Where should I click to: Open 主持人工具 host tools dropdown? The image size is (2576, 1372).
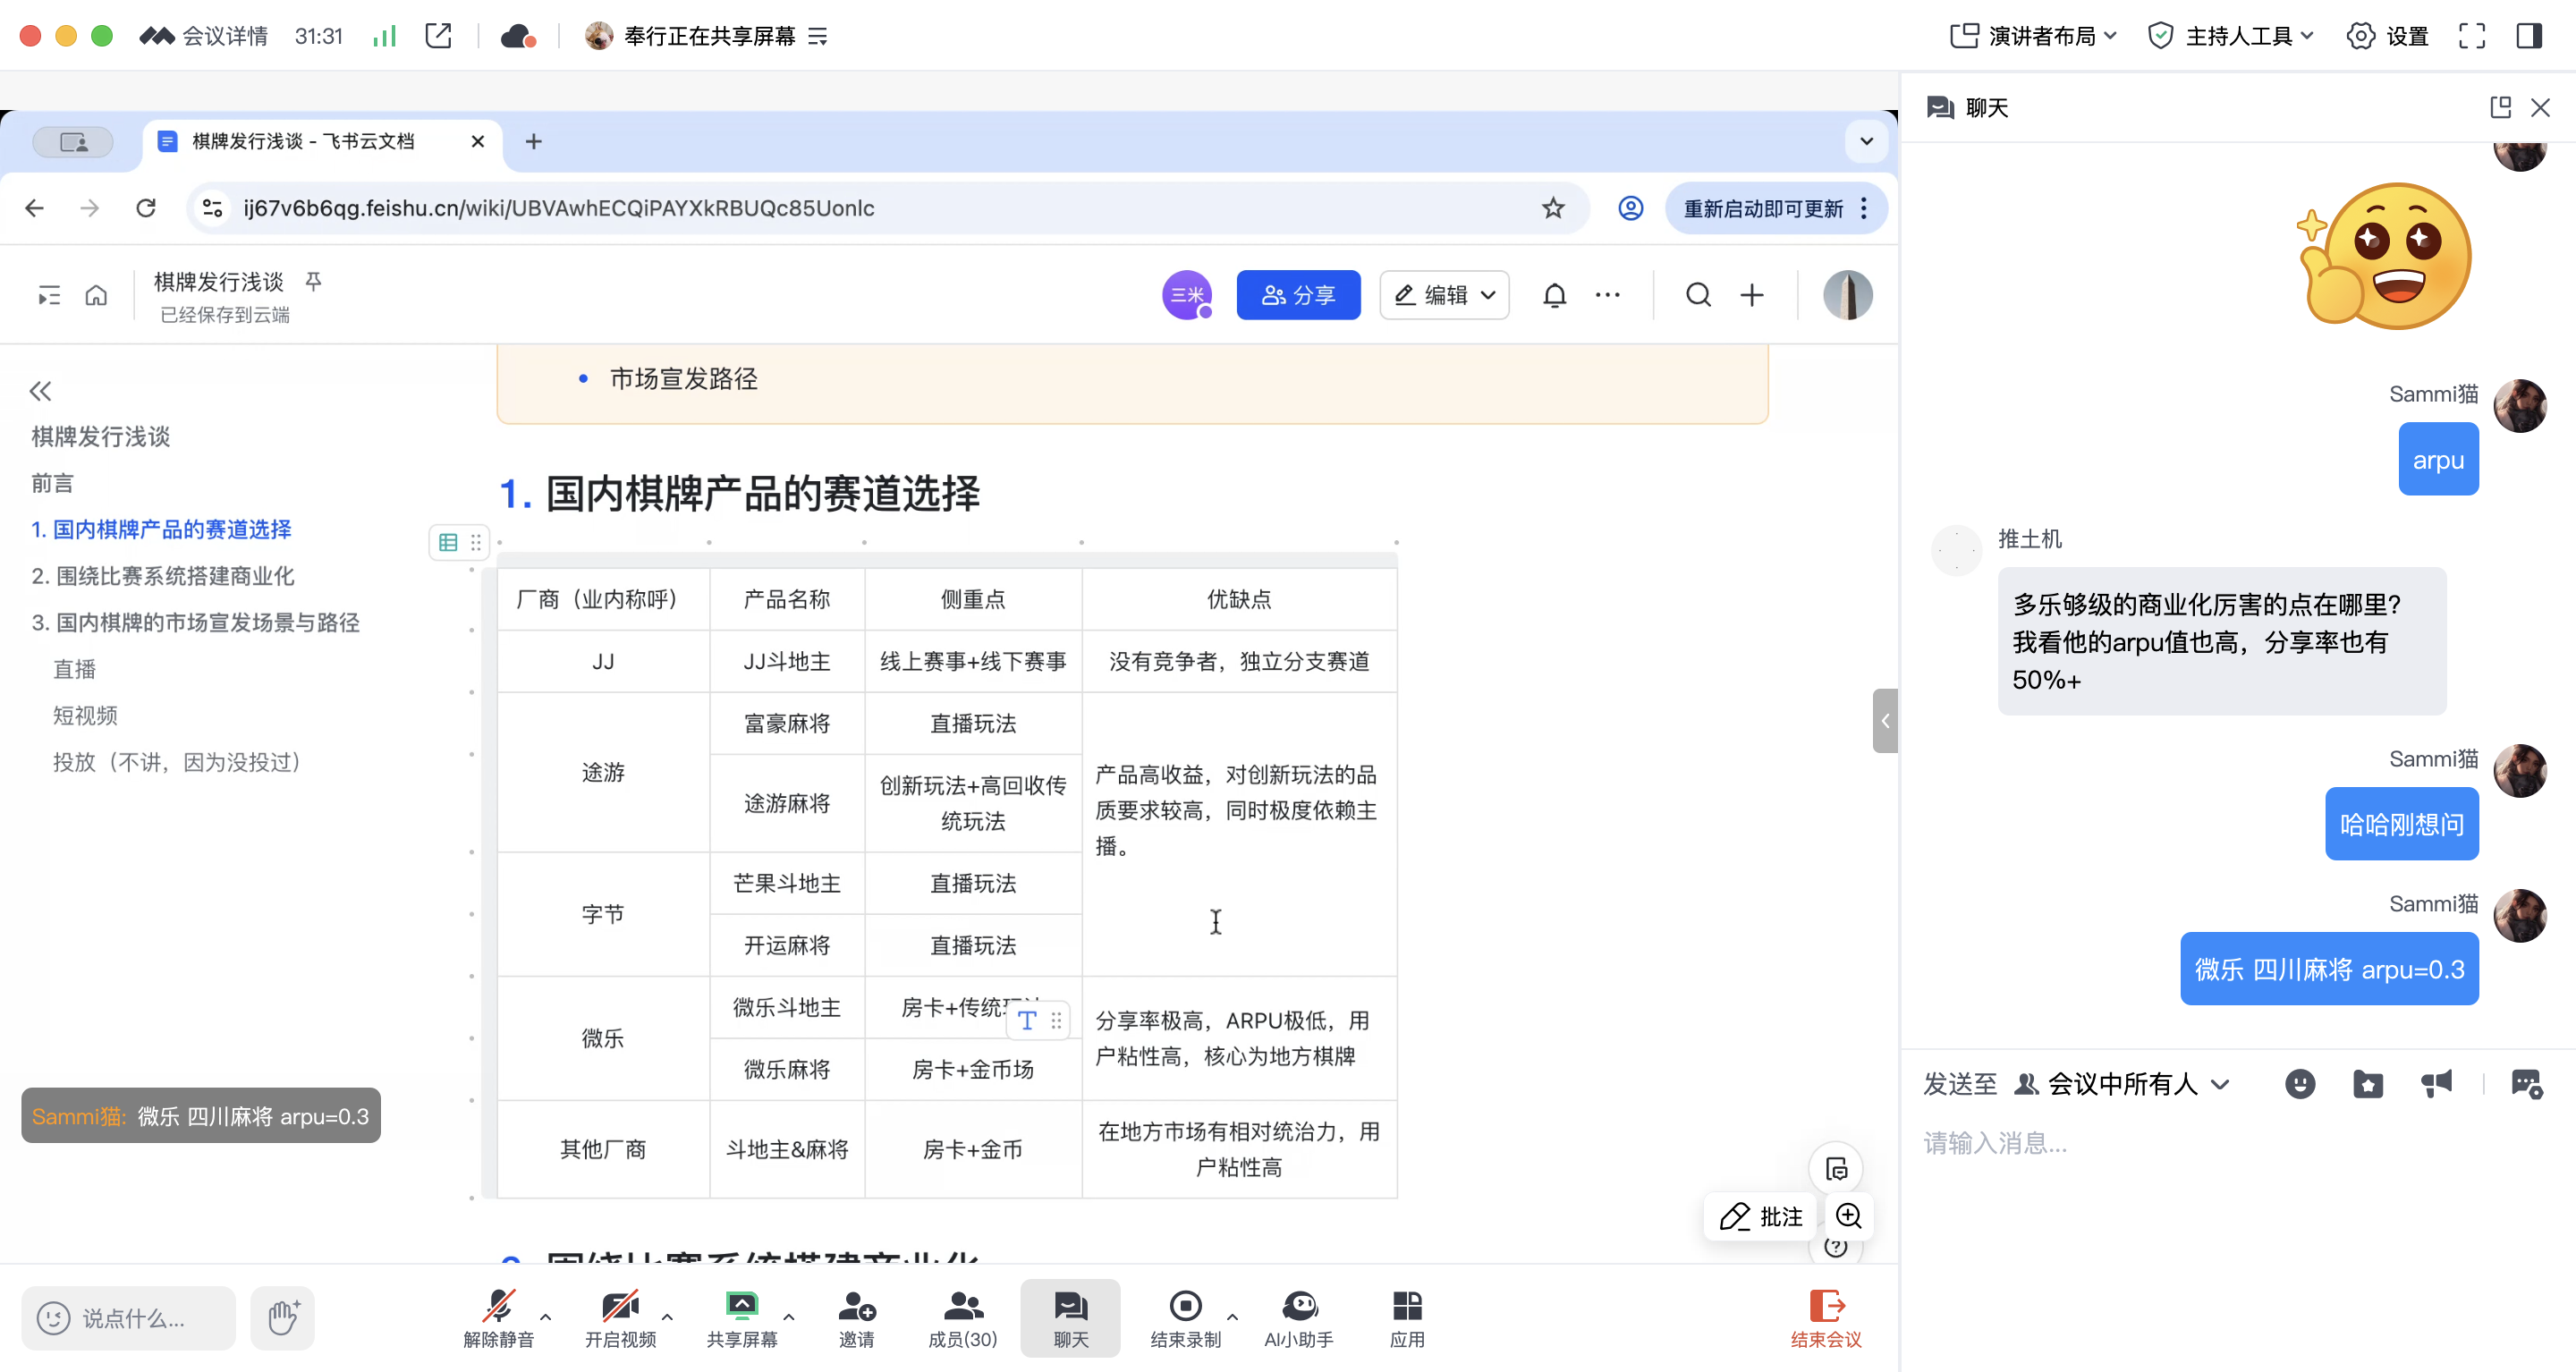pyautogui.click(x=2230, y=36)
